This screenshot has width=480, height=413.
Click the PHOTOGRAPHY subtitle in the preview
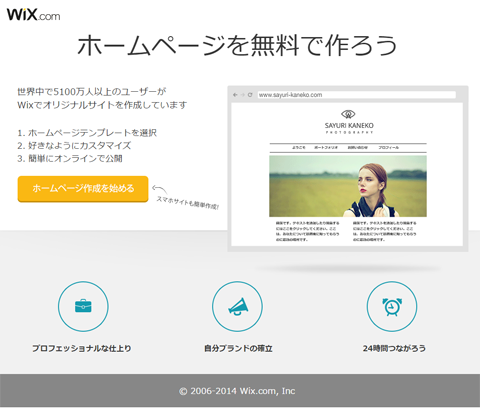(349, 133)
